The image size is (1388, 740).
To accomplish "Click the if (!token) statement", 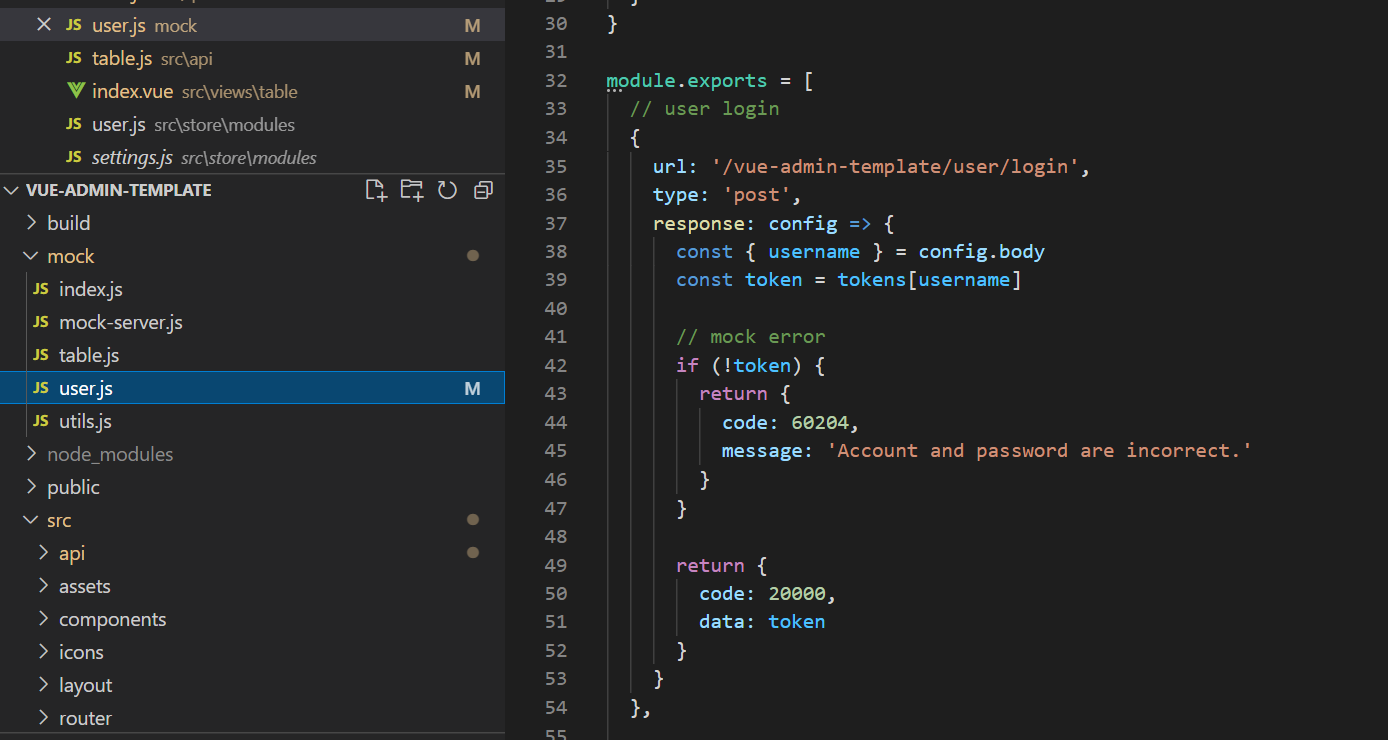I will (x=750, y=365).
